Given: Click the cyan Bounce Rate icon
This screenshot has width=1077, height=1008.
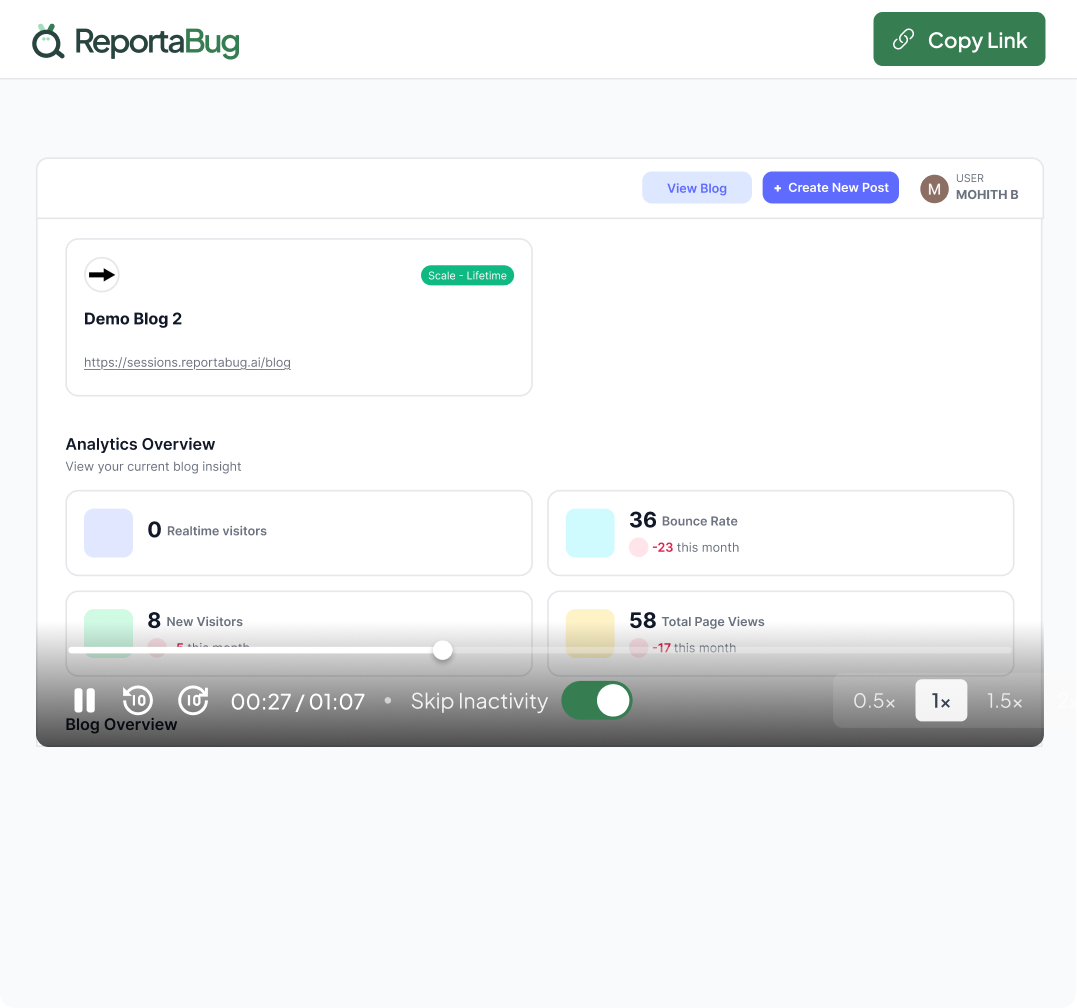Looking at the screenshot, I should coord(590,532).
